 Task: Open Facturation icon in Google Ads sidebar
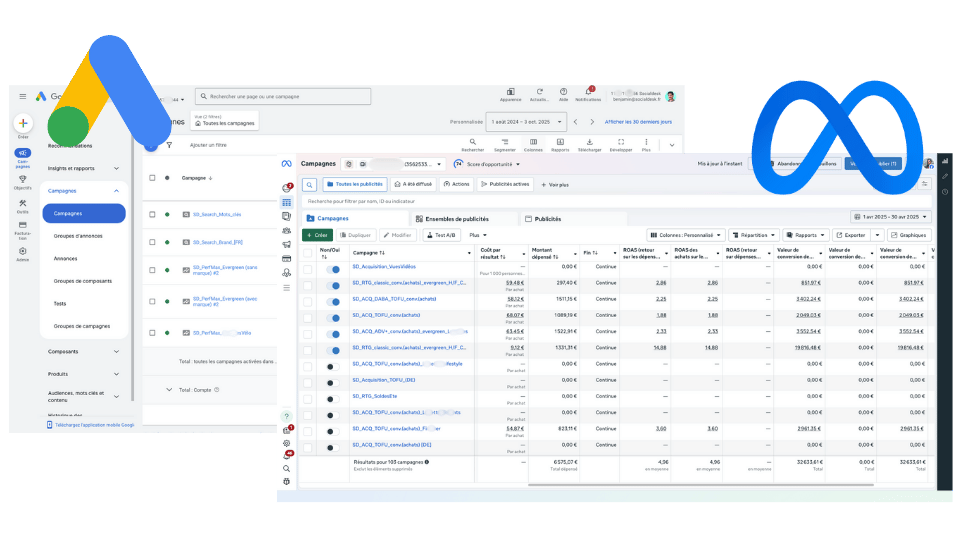click(23, 225)
